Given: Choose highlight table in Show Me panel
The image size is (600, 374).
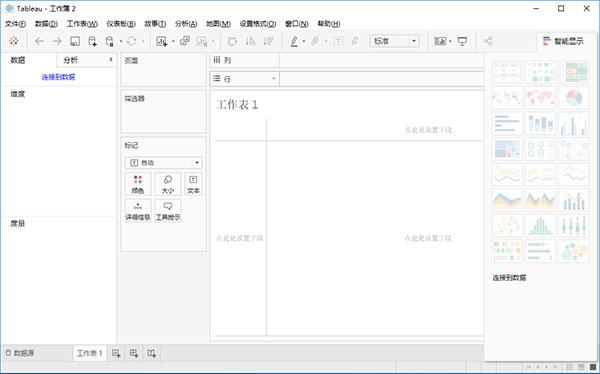Looking at the screenshot, I should (574, 72).
